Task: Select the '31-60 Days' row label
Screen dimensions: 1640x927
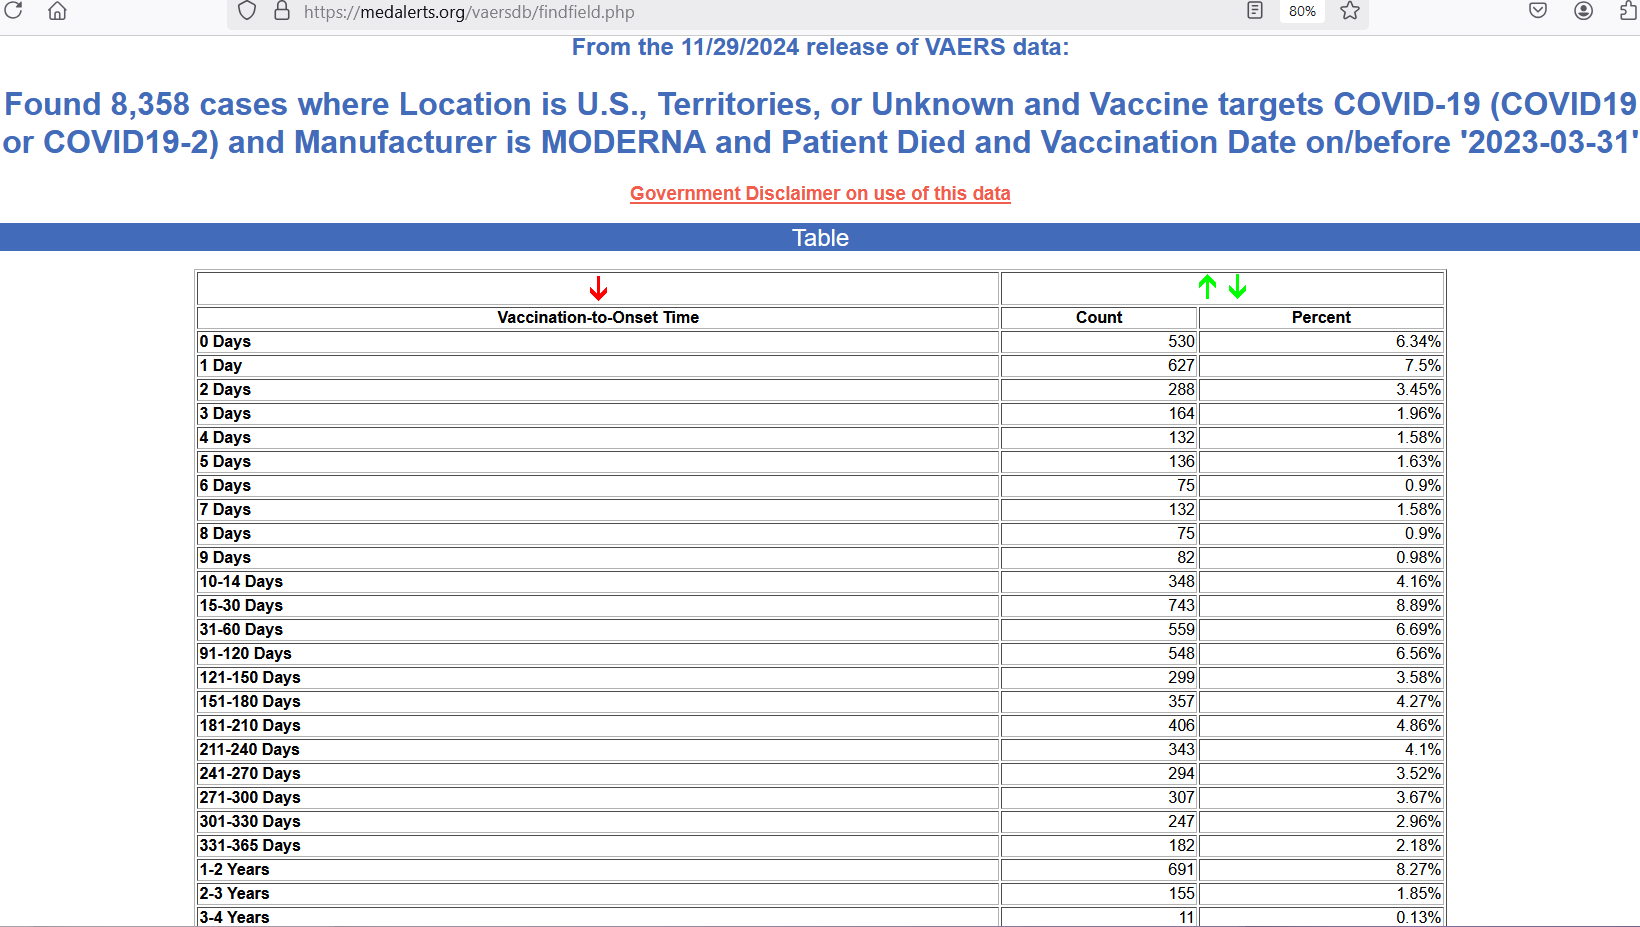Action: (241, 629)
